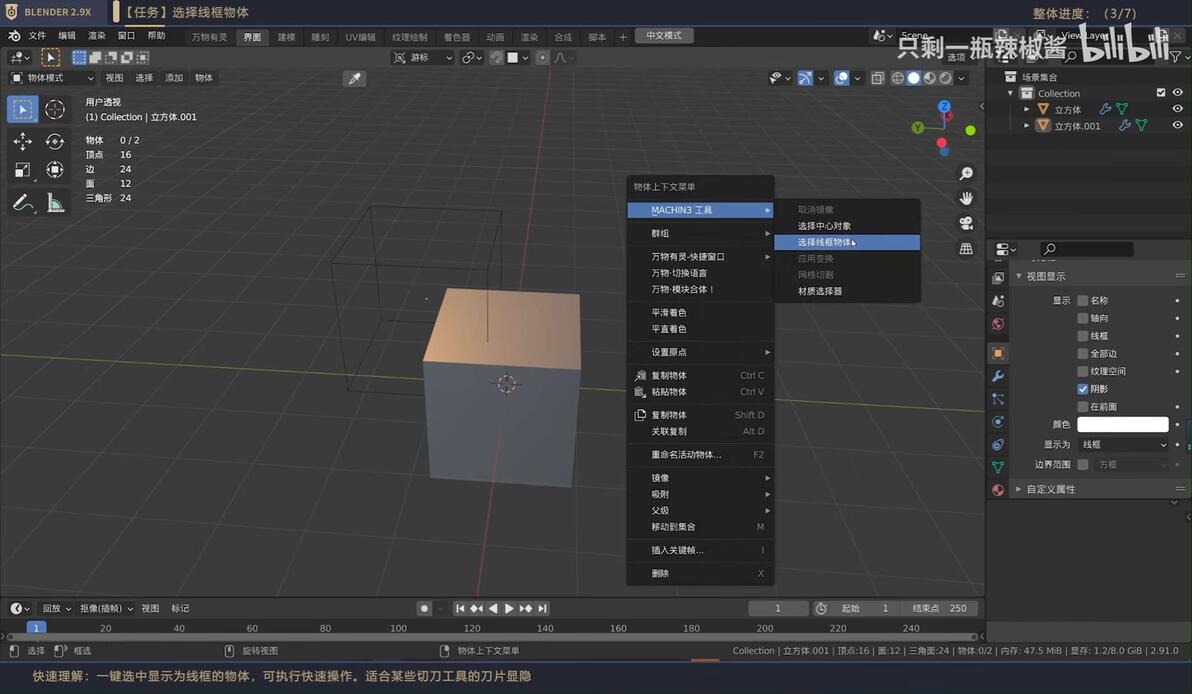
Task: Uncheck the 阴影 checkbox
Action: point(1083,389)
